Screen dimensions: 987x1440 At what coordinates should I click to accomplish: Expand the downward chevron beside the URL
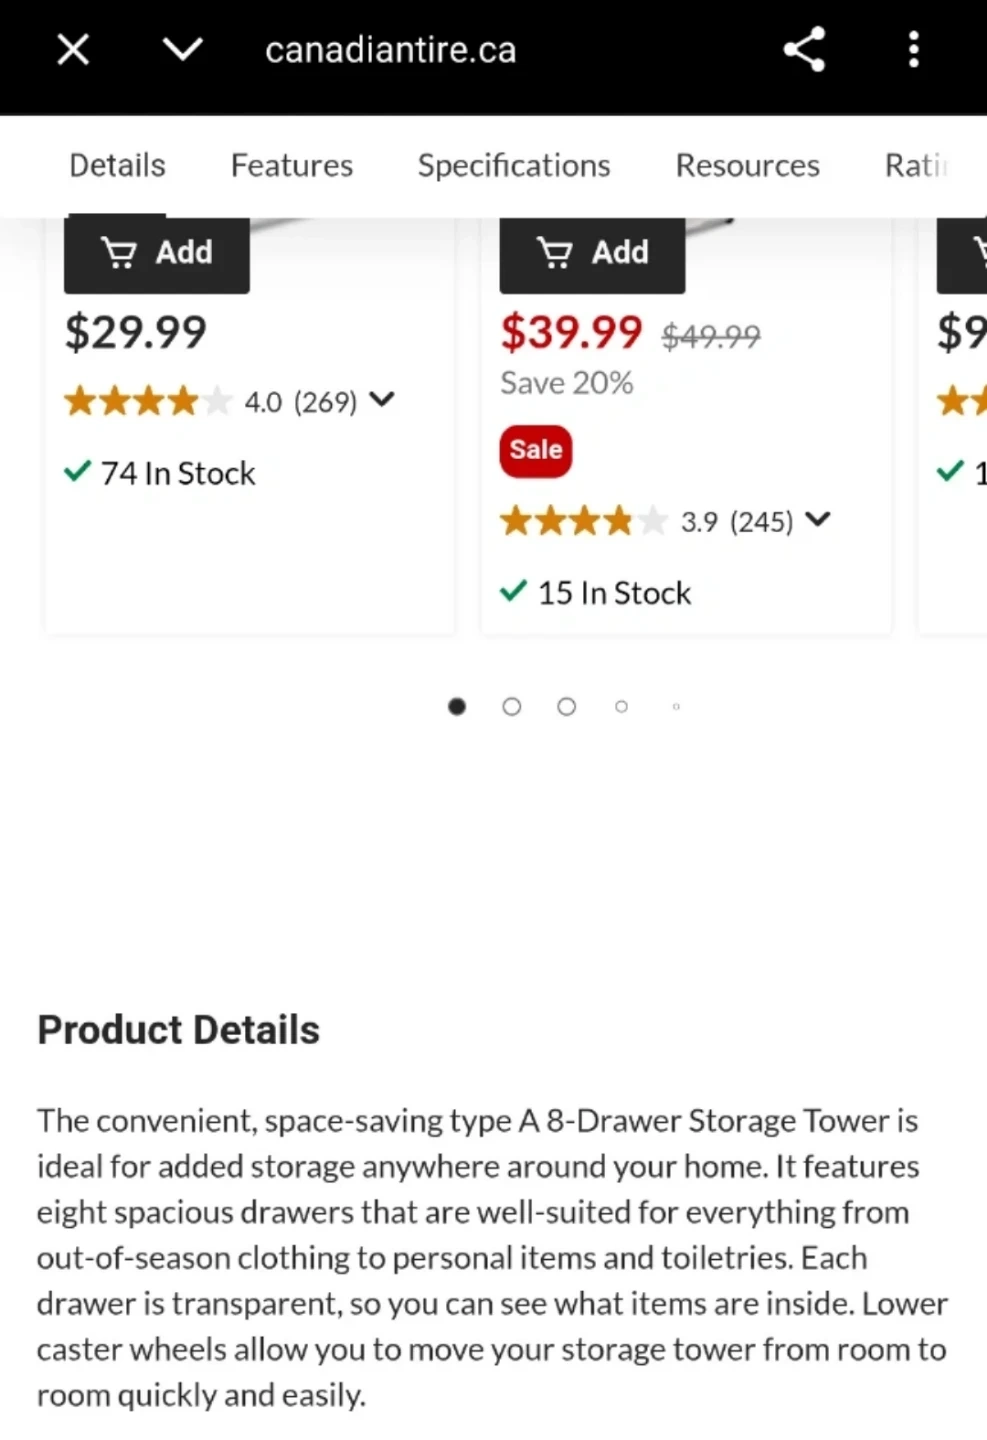coord(182,49)
